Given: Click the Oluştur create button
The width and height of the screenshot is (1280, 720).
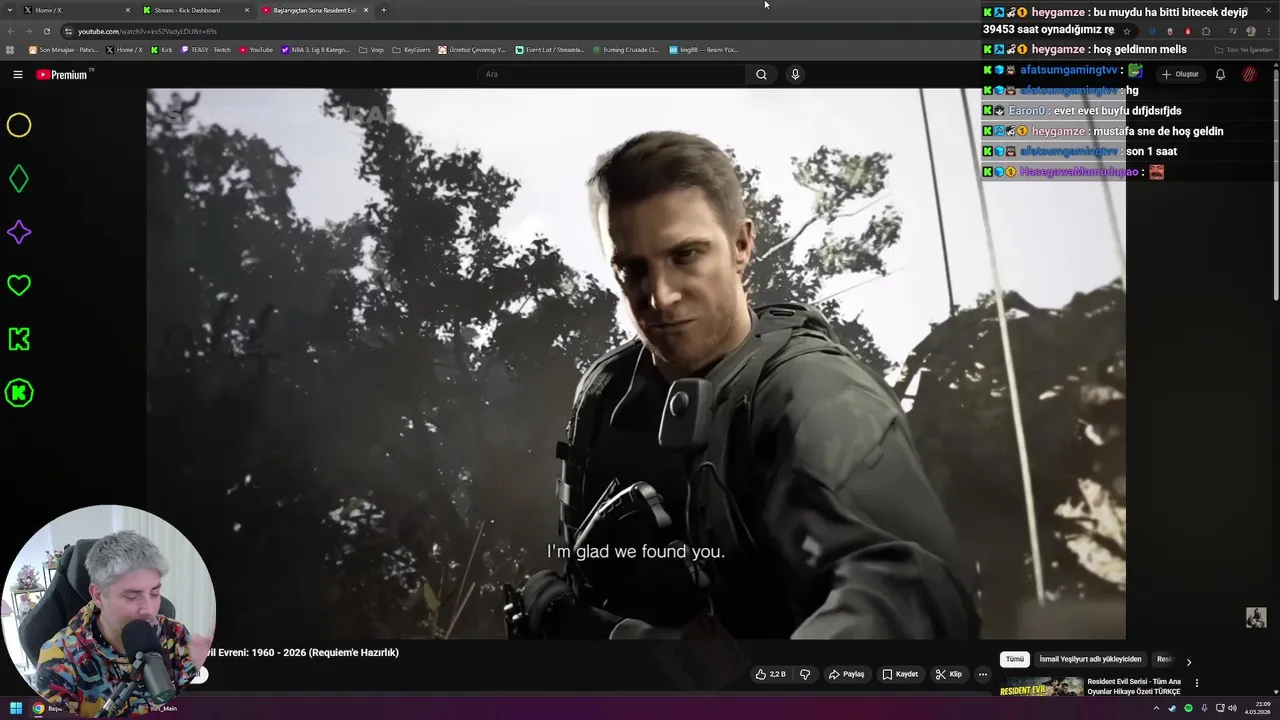Looking at the screenshot, I should [1180, 74].
